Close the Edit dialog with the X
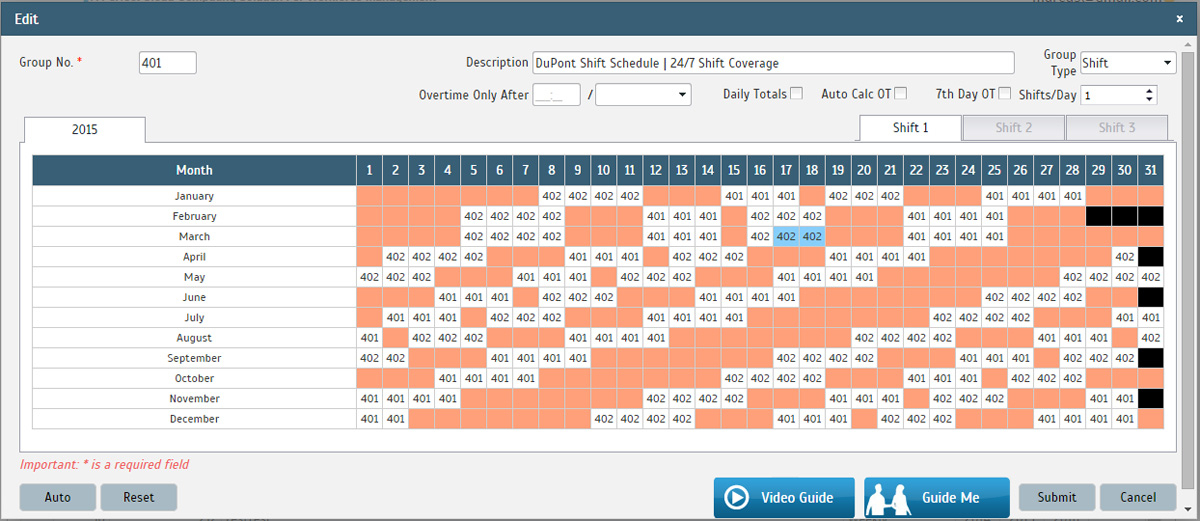This screenshot has width=1200, height=521. [x=1179, y=18]
